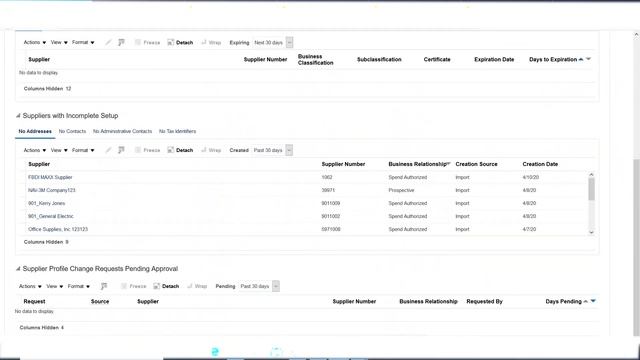The image size is (640, 360).
Task: Click Source column header in Pending table
Action: coord(100,302)
